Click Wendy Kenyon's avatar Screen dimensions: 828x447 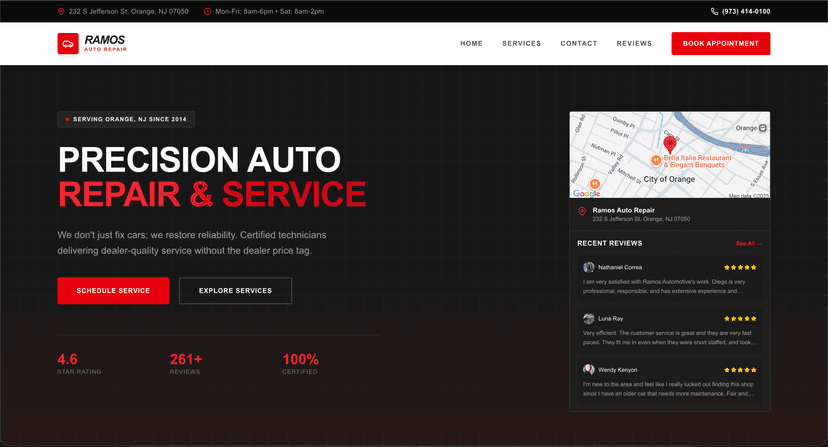[x=588, y=370]
